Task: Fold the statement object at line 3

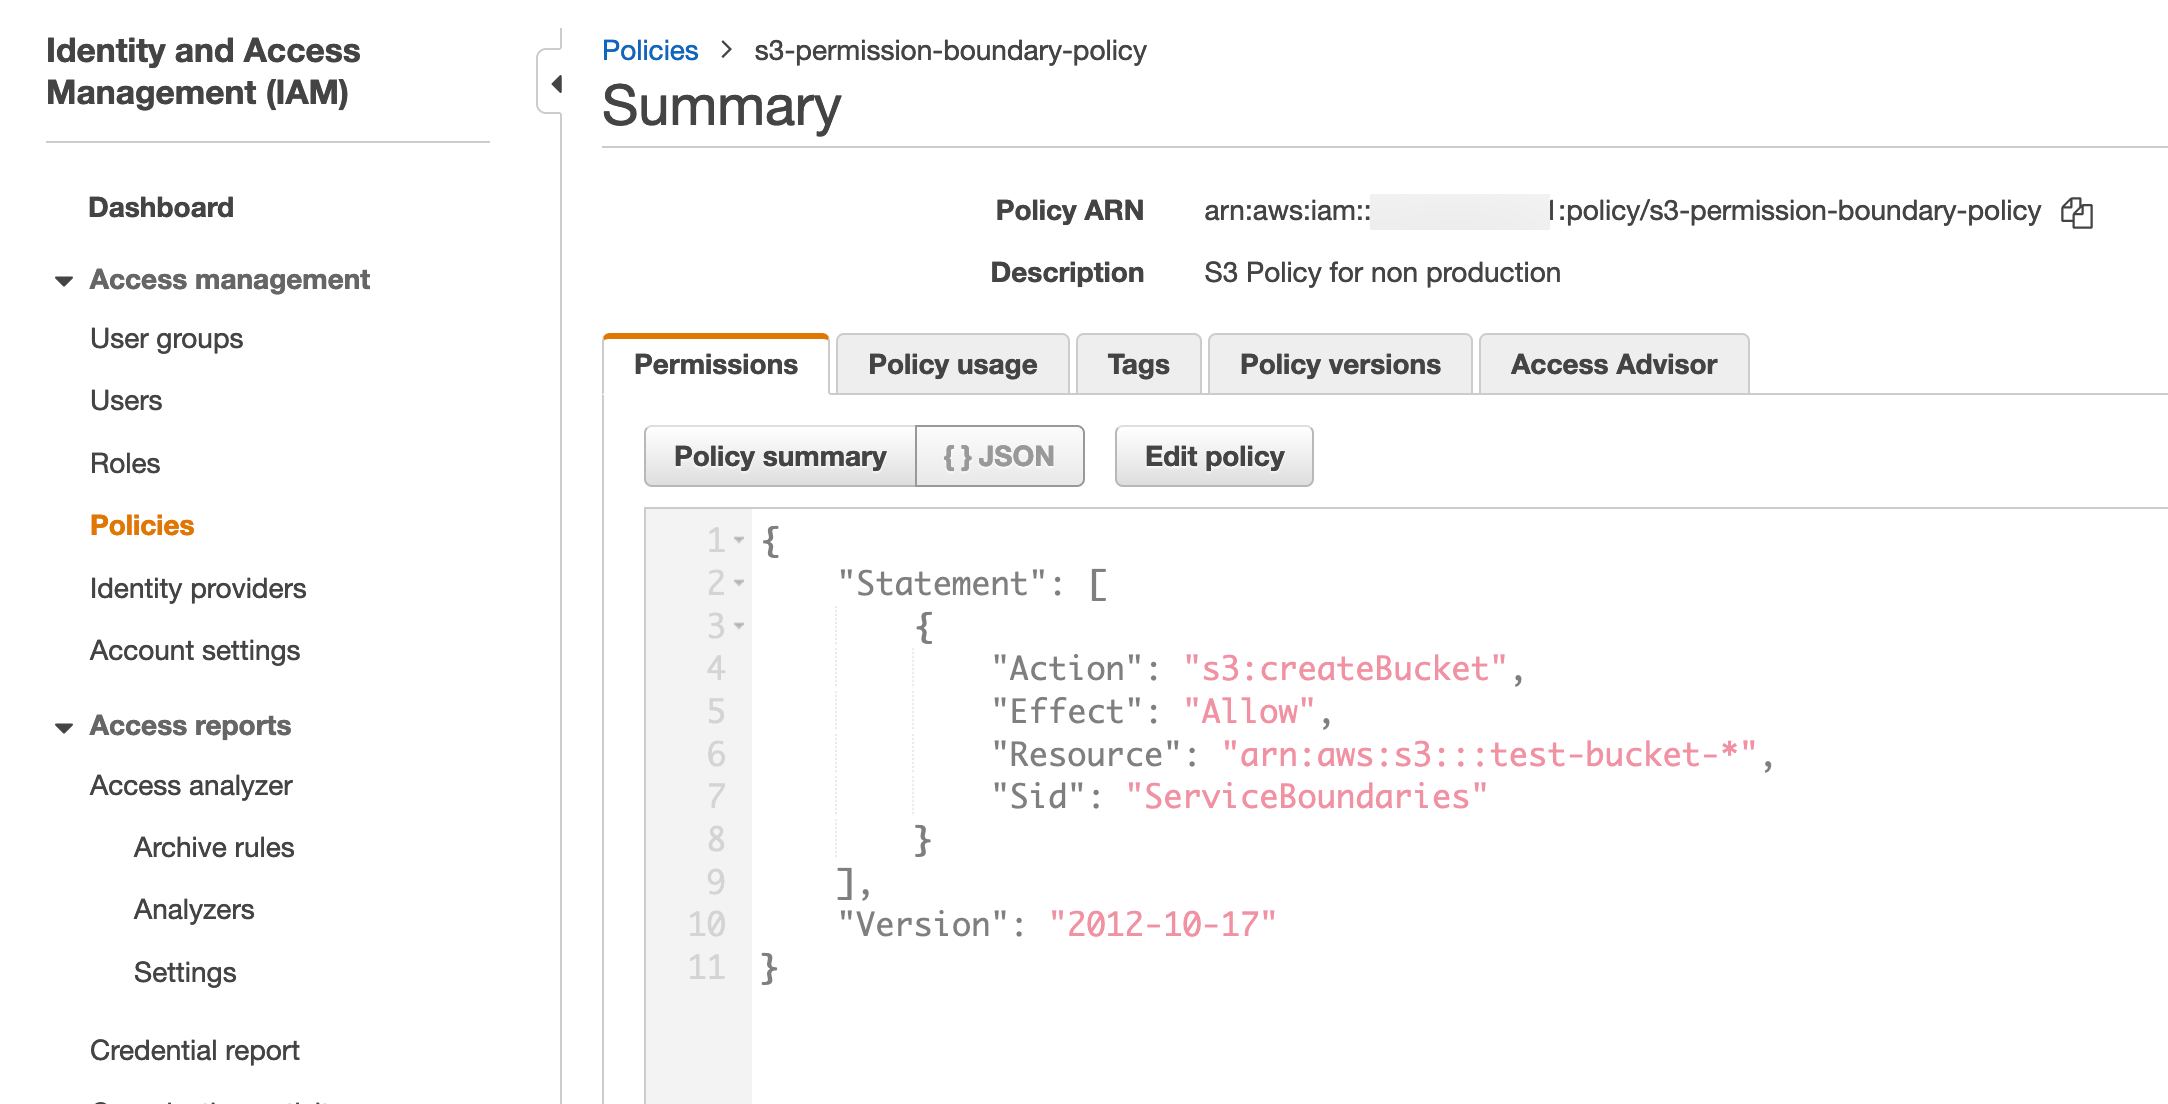Action: click(x=739, y=626)
